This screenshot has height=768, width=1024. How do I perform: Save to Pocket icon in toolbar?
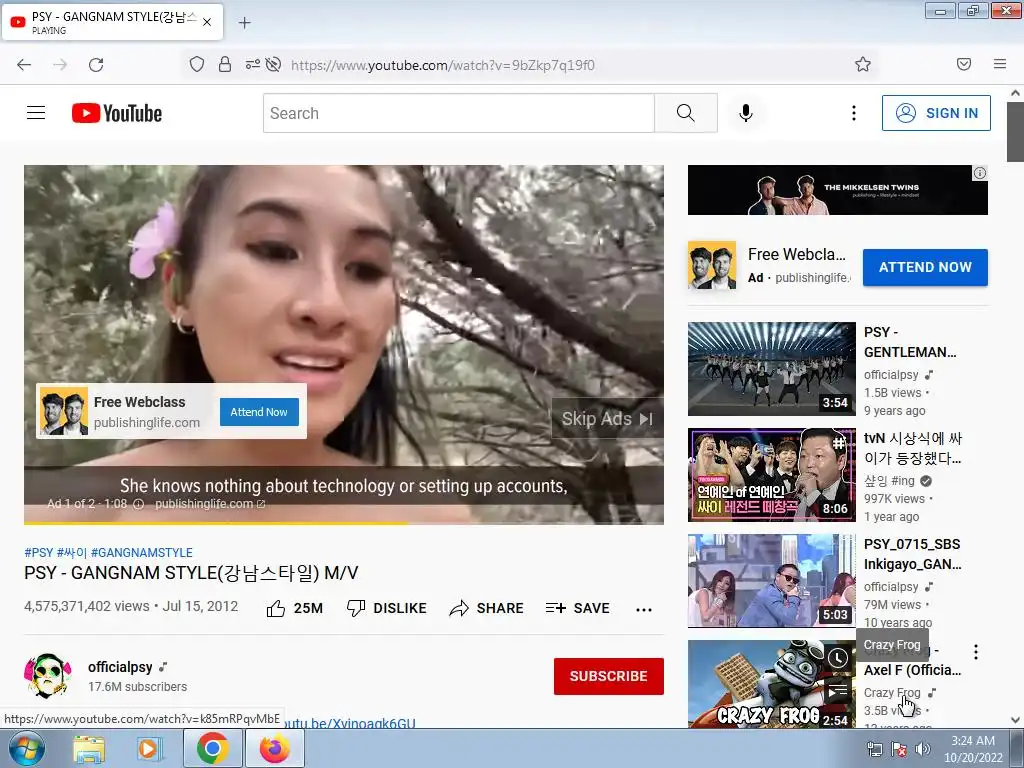coord(964,64)
